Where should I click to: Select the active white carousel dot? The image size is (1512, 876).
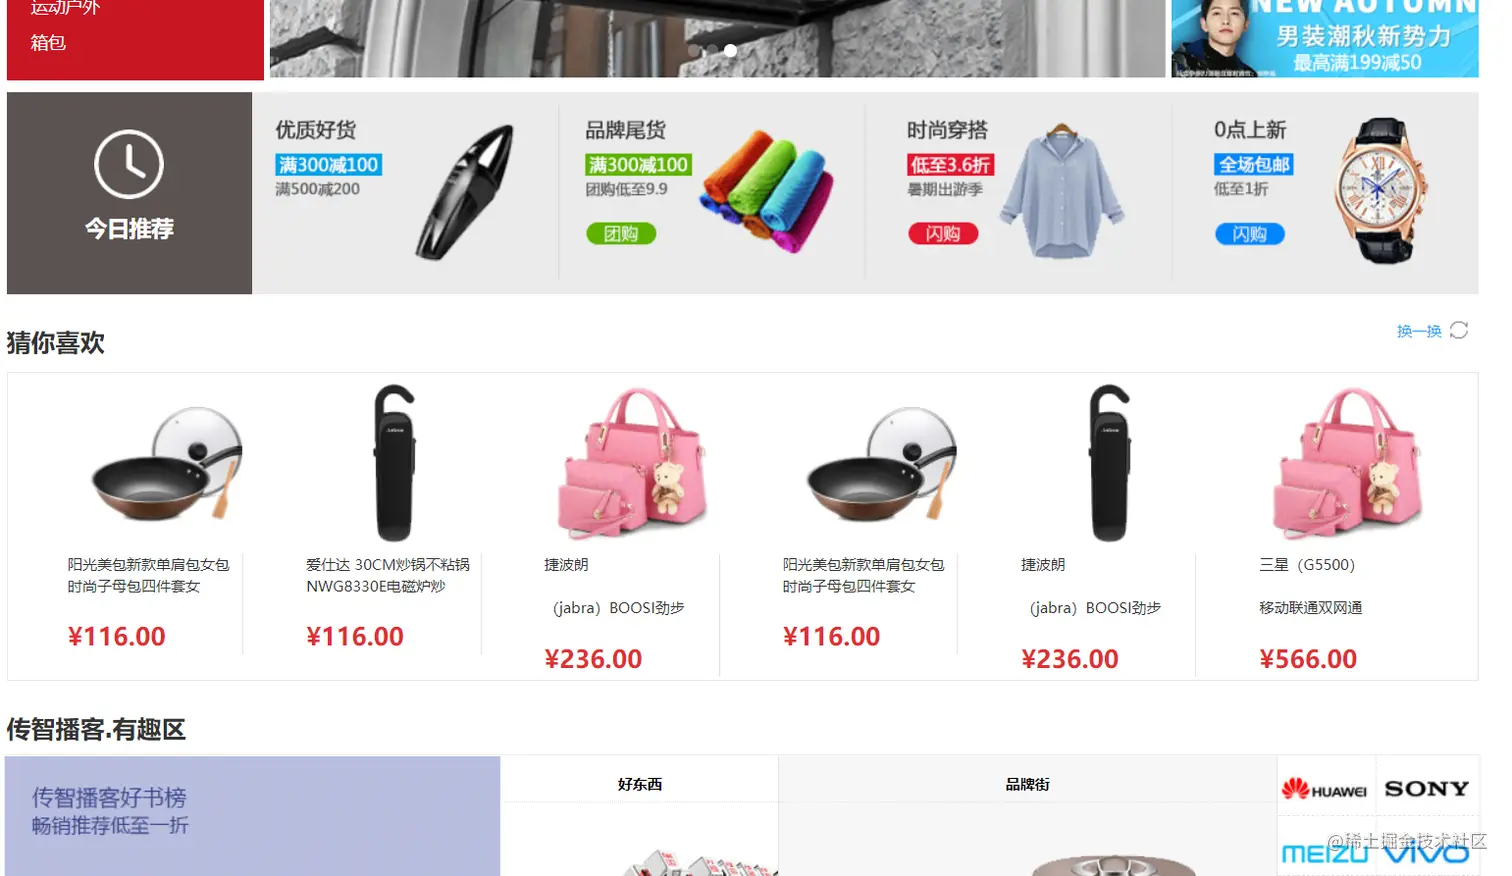[x=731, y=50]
